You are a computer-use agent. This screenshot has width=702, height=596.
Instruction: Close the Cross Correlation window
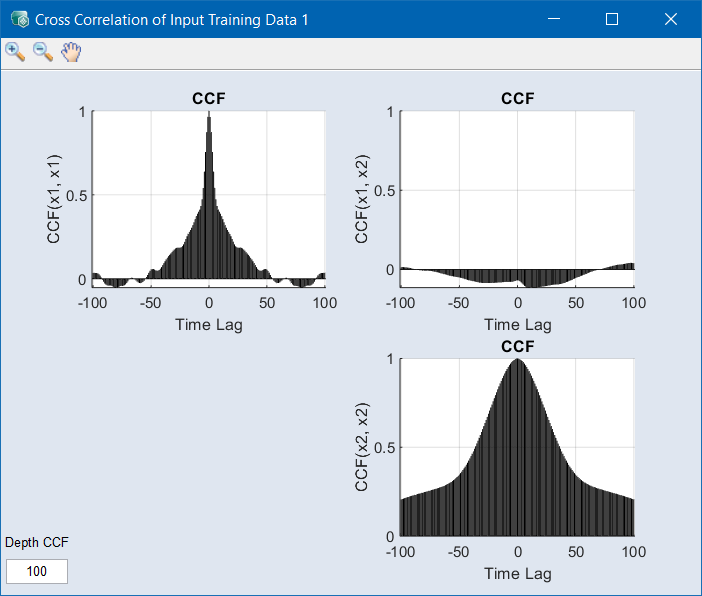pyautogui.click(x=670, y=19)
